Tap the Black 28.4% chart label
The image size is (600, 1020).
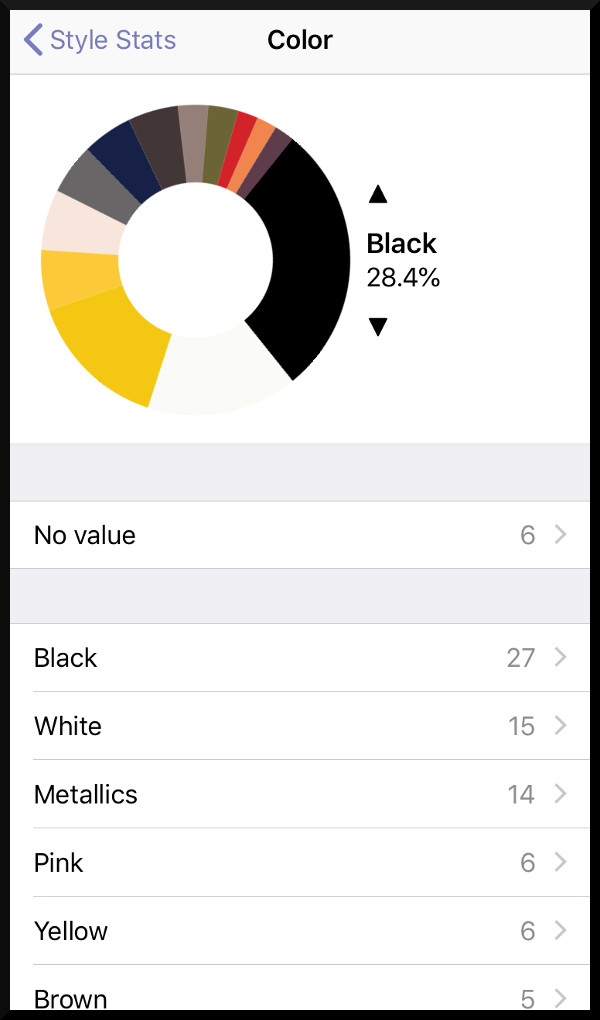point(403,259)
